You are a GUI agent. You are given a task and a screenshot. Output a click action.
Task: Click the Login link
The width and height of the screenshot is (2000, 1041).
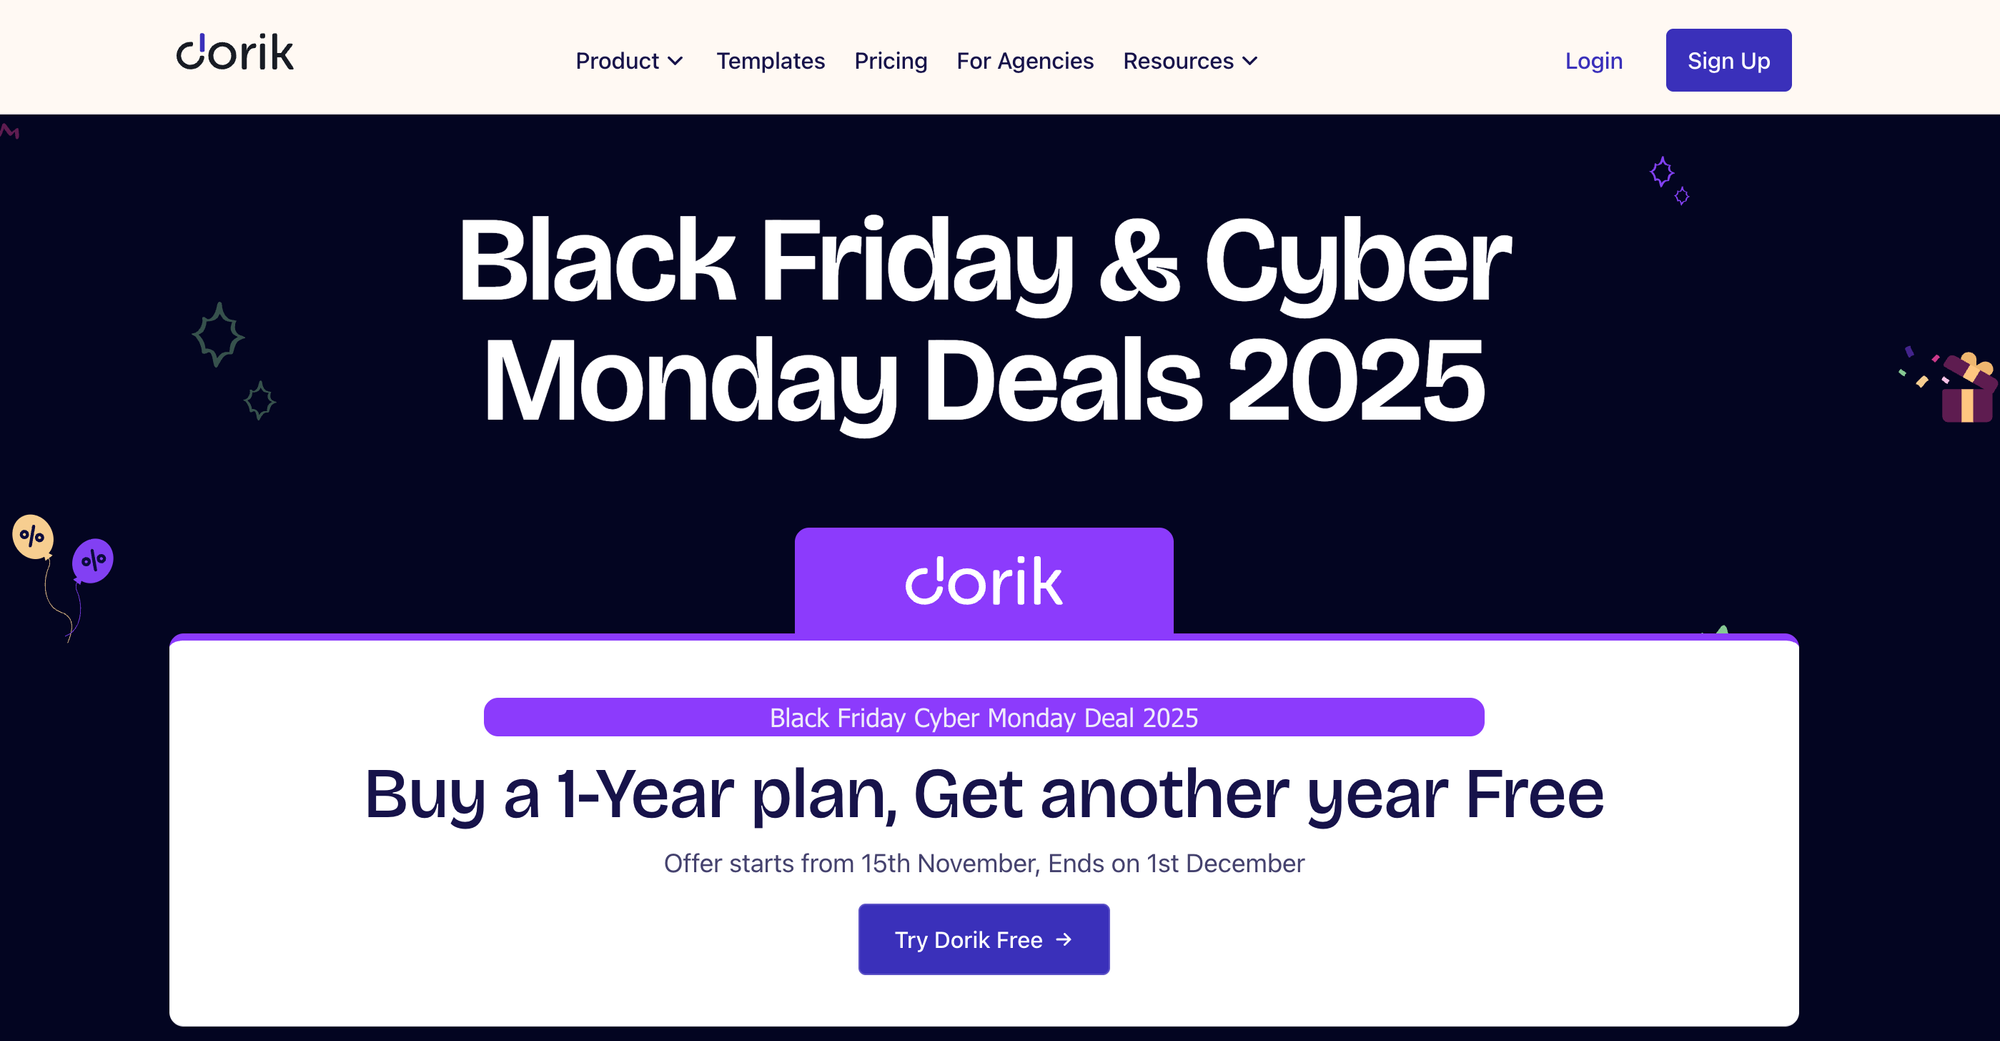click(x=1594, y=61)
